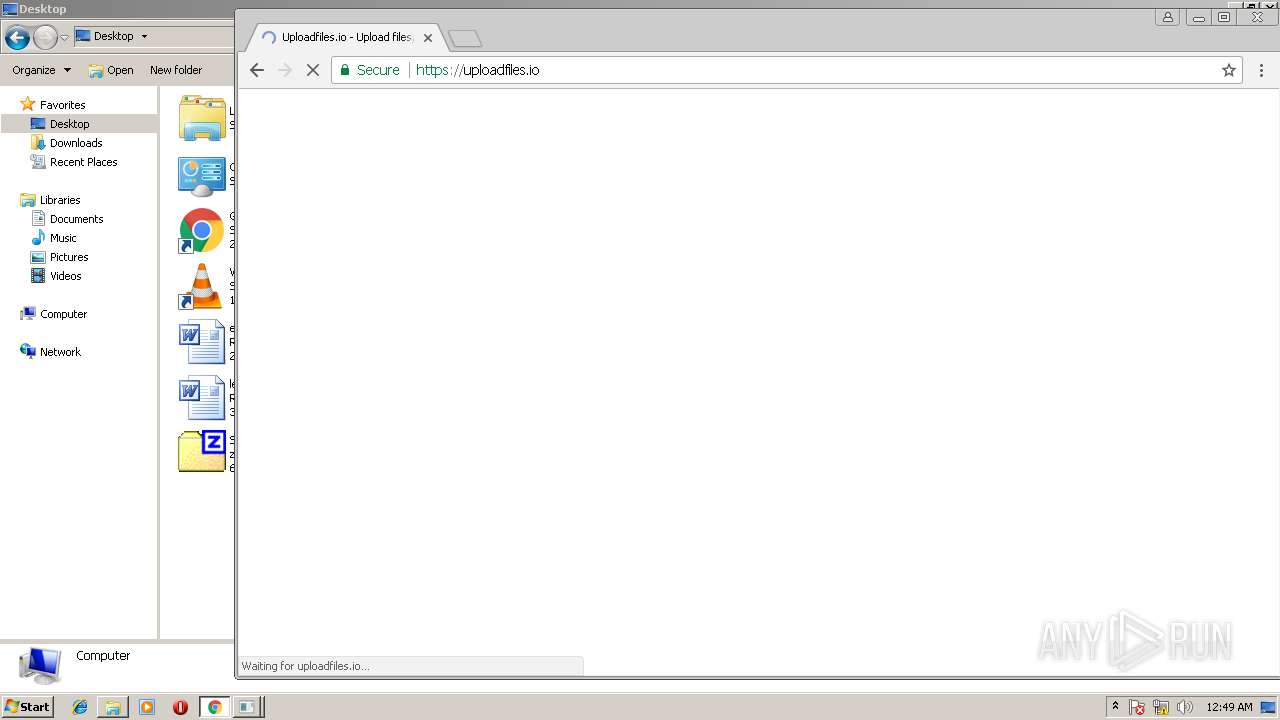Select Libraries in navigation pane
Image resolution: width=1280 pixels, height=720 pixels.
point(60,200)
